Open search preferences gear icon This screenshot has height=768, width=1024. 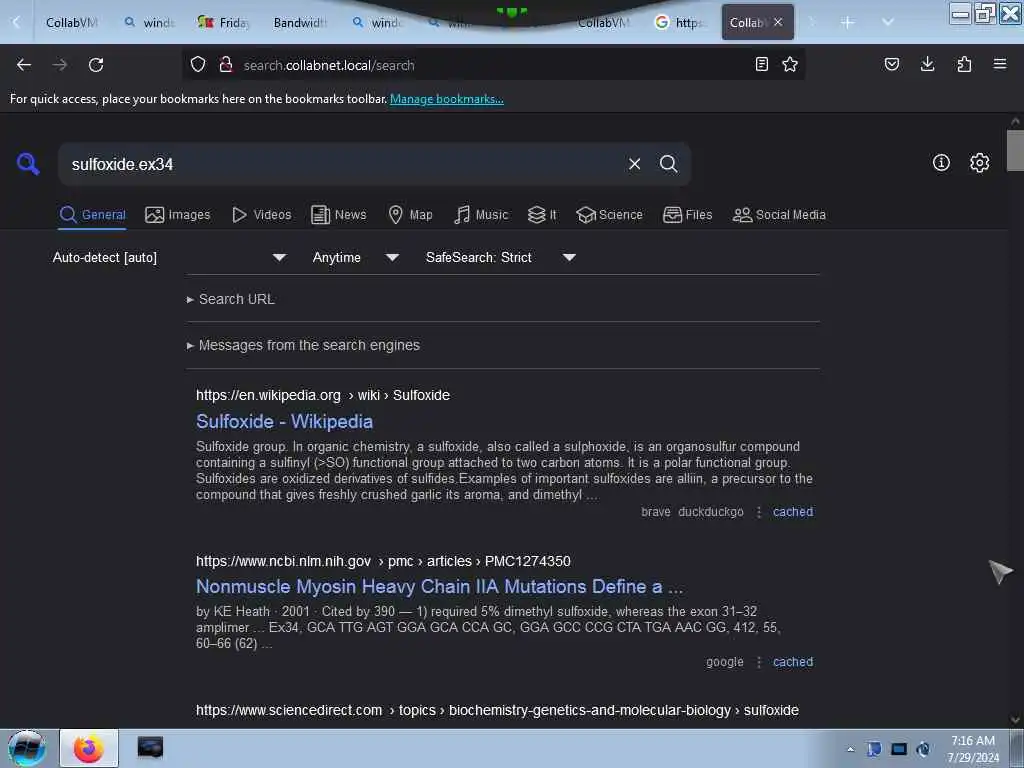tap(979, 163)
